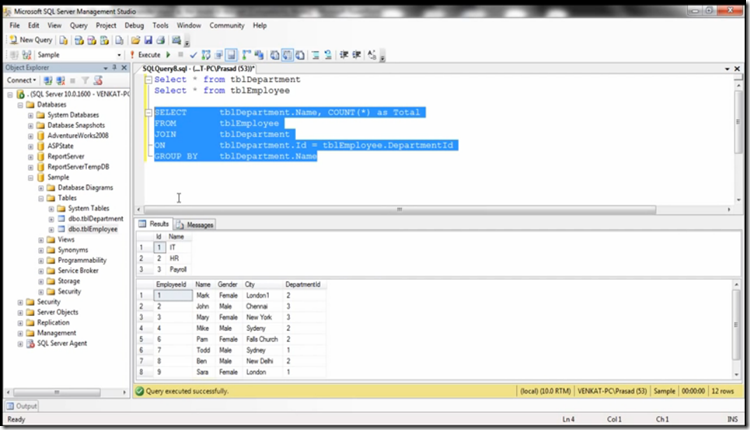750x430 pixels.
Task: Start debugging with green play icon
Action: [168, 55]
